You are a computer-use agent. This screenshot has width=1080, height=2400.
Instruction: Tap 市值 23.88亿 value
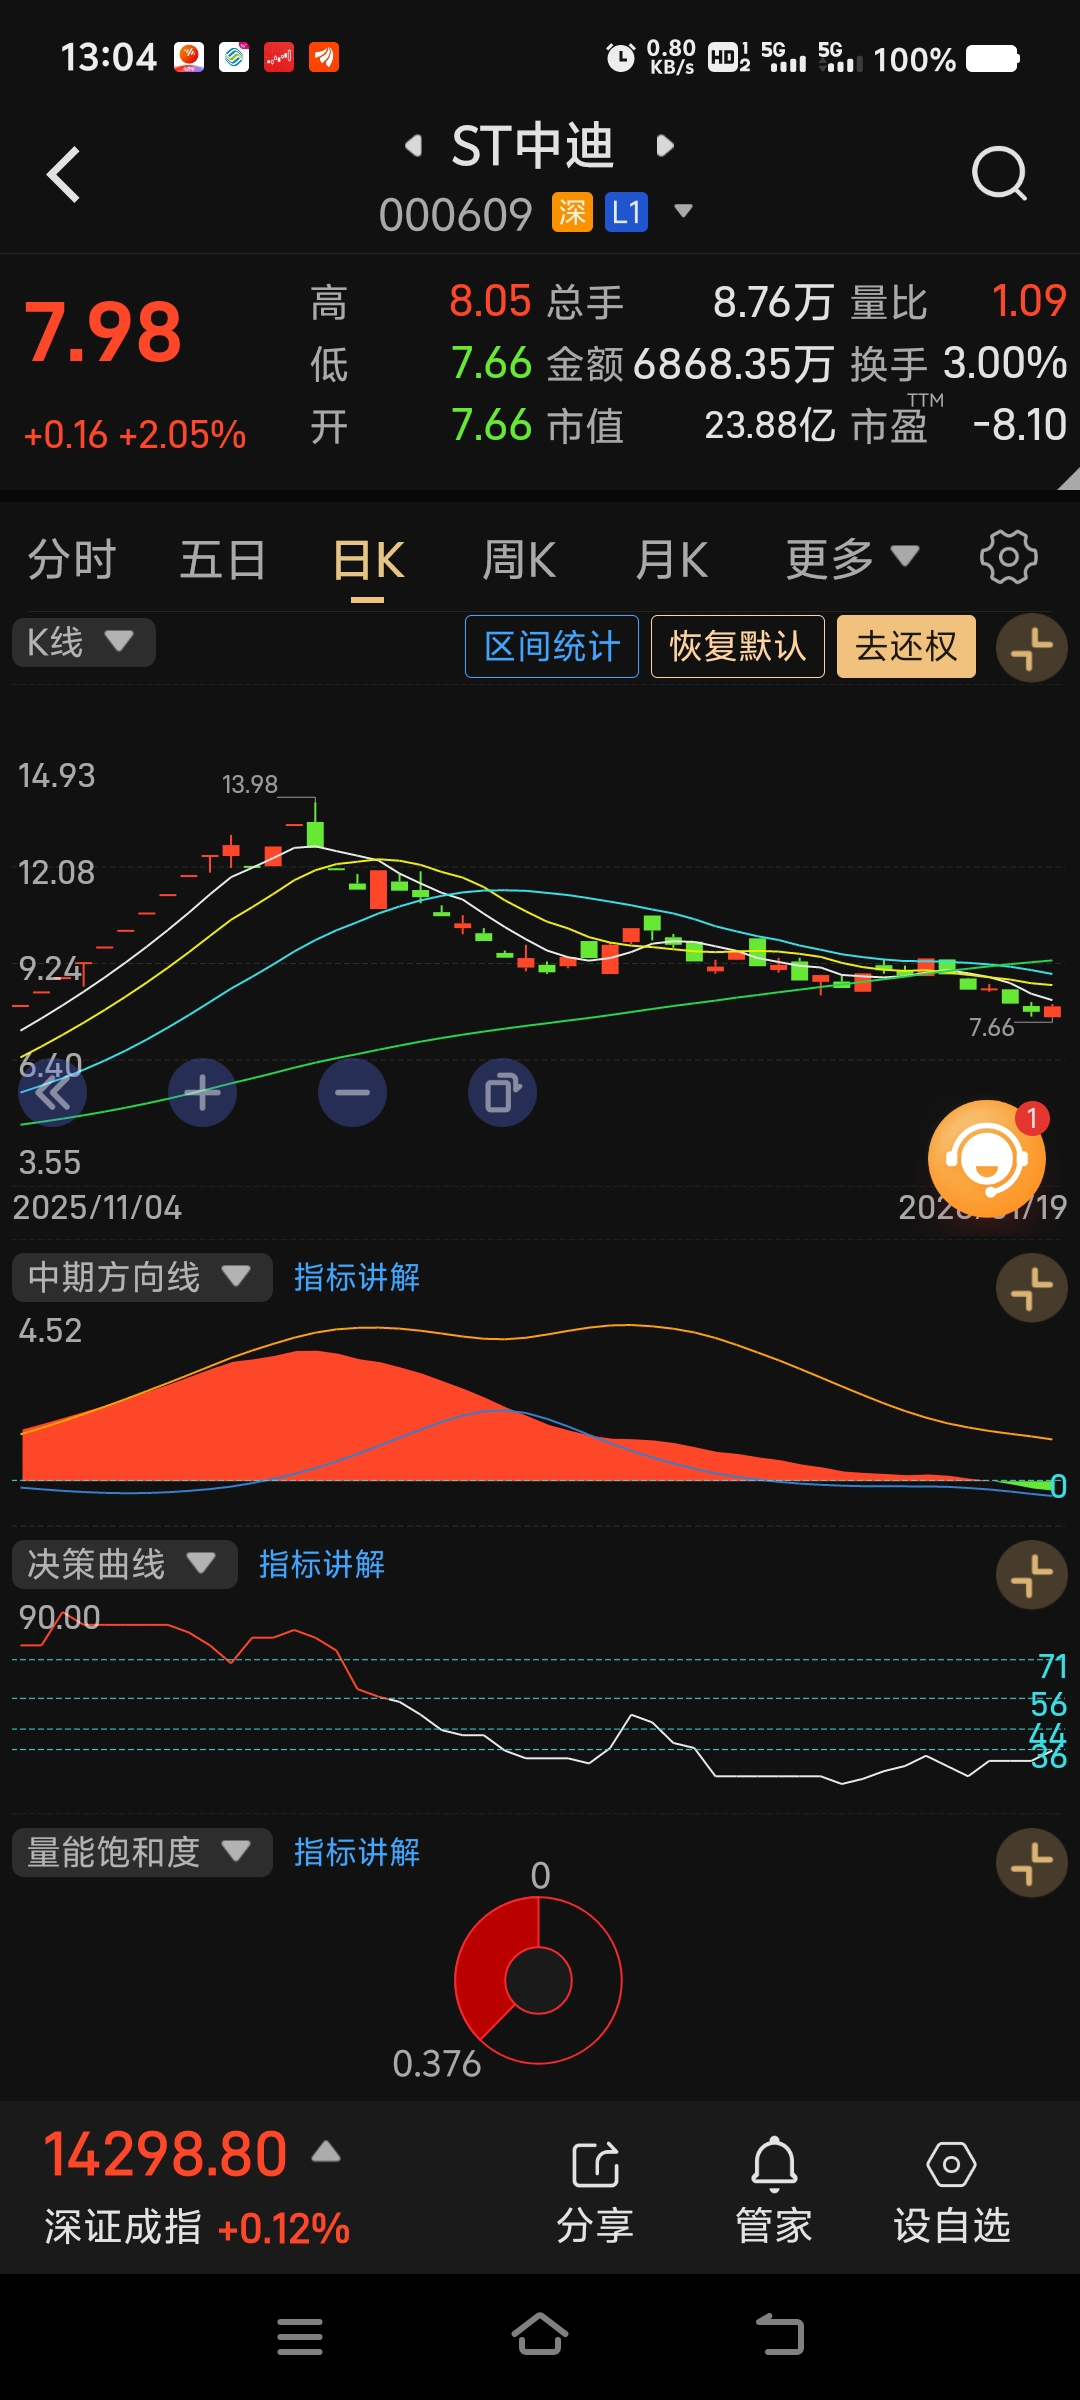(x=770, y=426)
